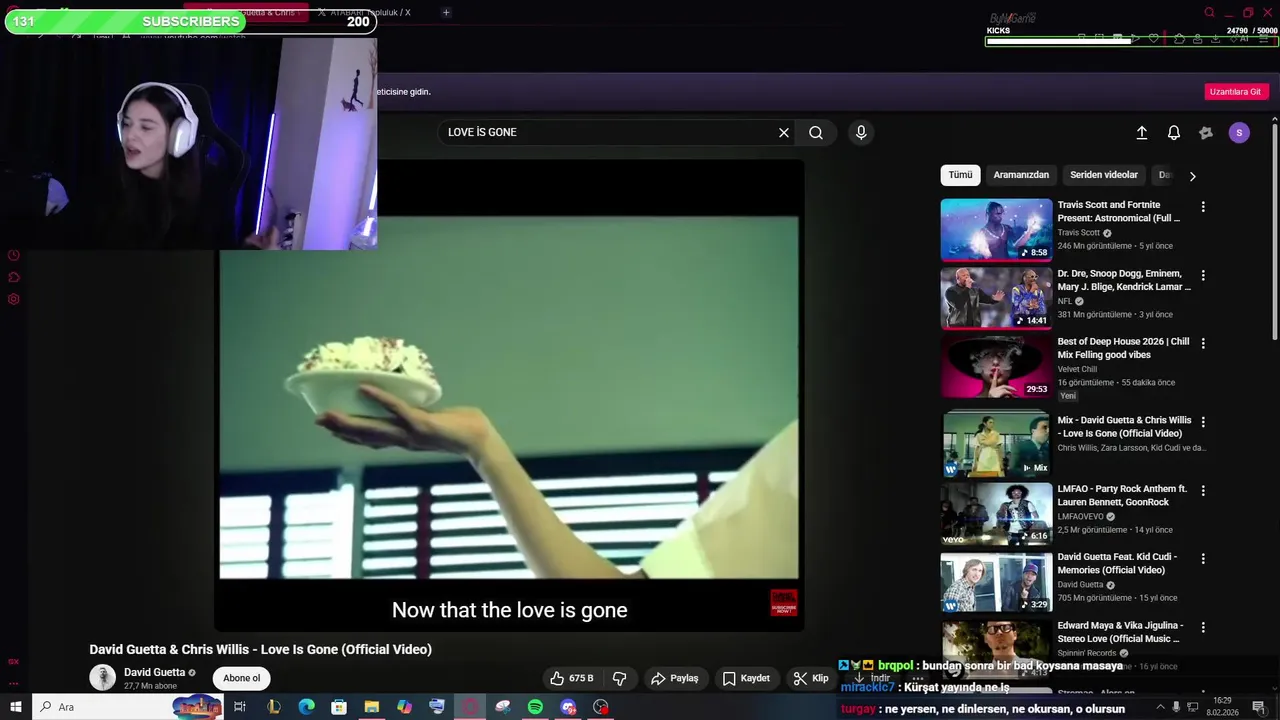Open the purple account avatar menu
1280x720 pixels.
pos(1239,132)
